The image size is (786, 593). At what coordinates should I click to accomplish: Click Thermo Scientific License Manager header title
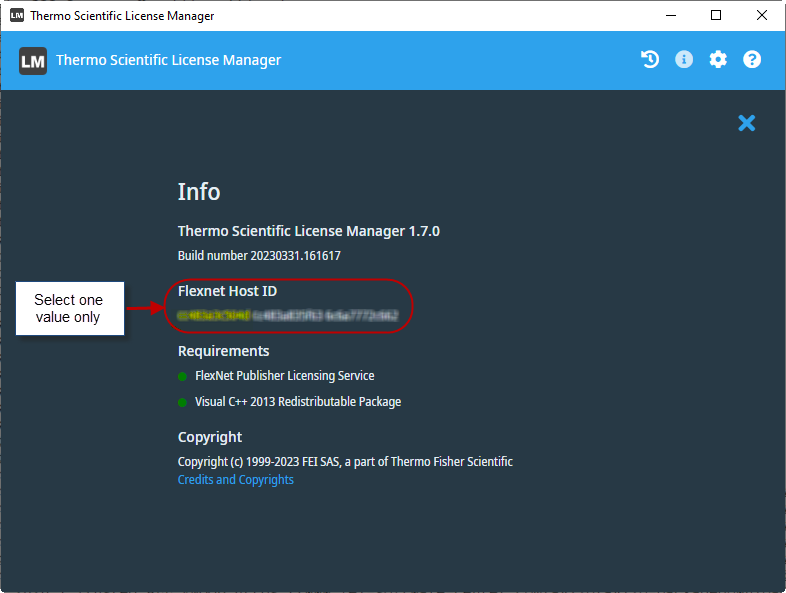(168, 60)
